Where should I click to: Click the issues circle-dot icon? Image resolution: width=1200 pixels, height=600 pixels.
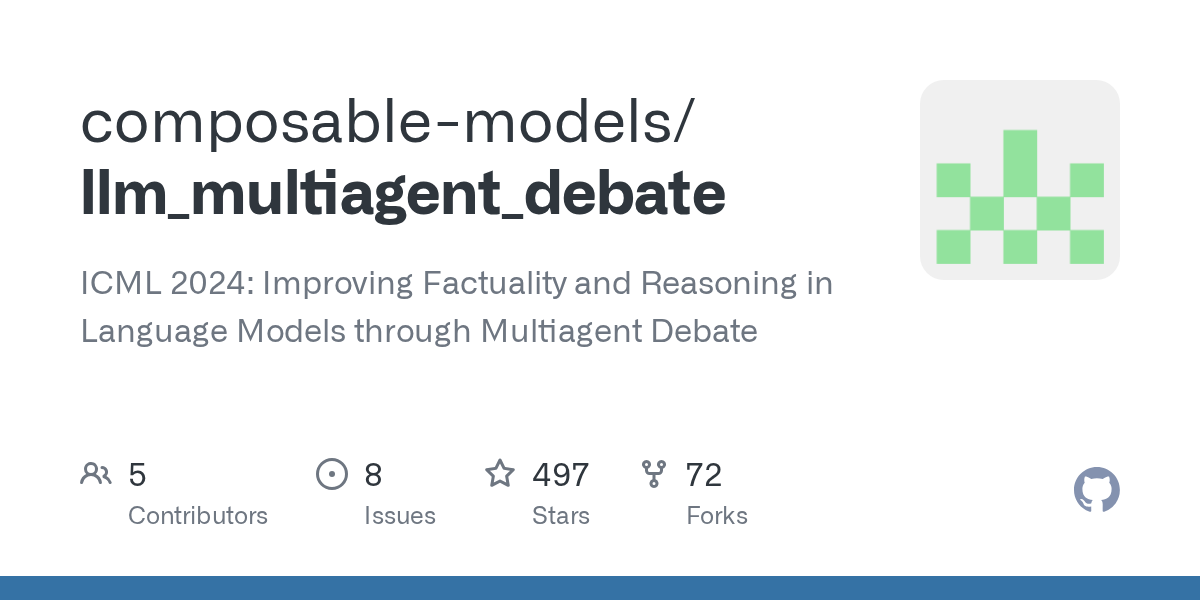(331, 474)
